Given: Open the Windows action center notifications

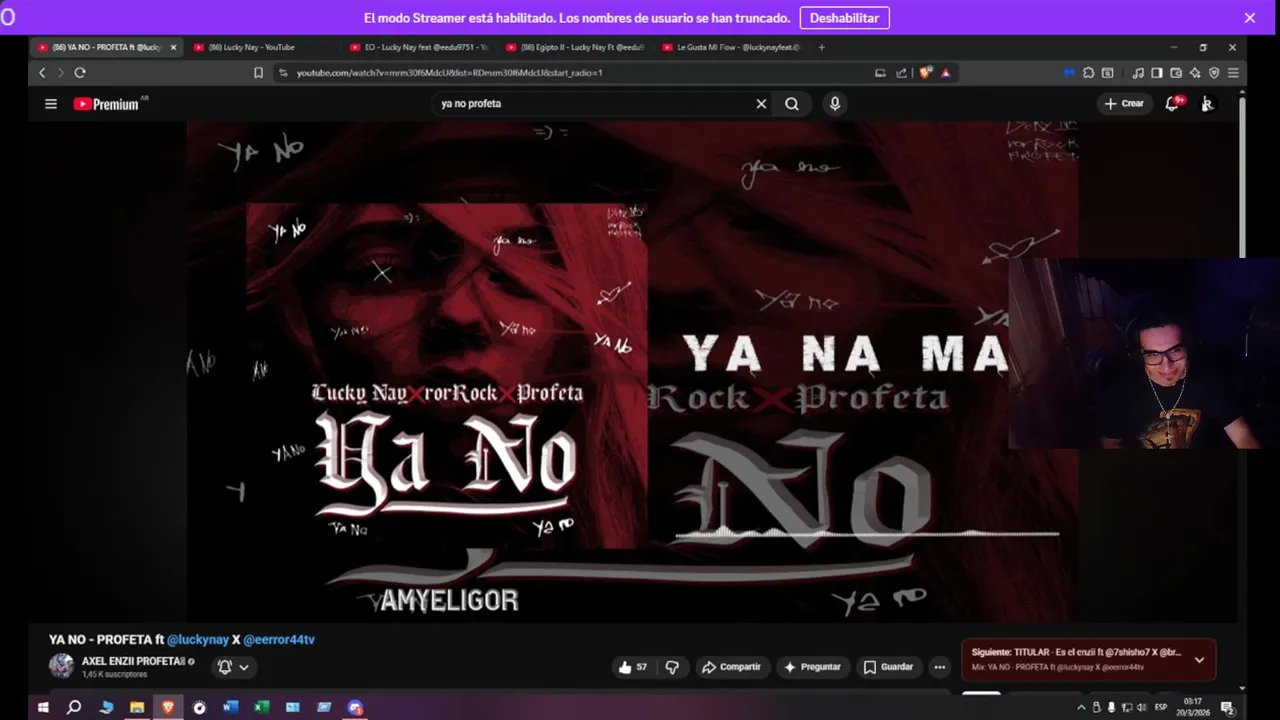Looking at the screenshot, I should click(1227, 708).
